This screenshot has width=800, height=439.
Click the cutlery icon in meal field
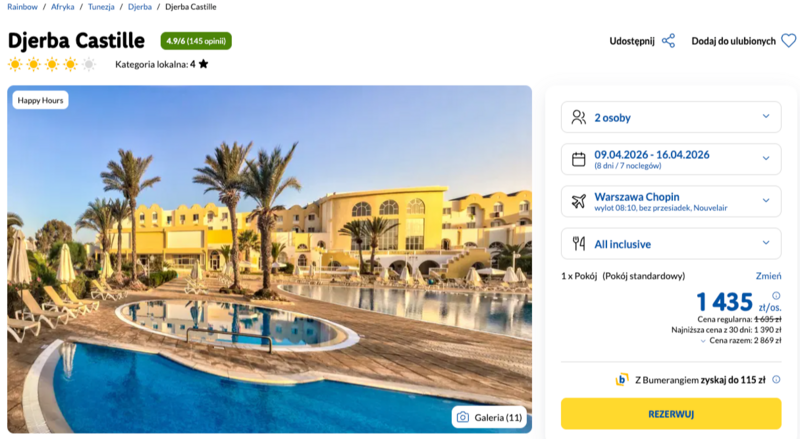pos(579,243)
